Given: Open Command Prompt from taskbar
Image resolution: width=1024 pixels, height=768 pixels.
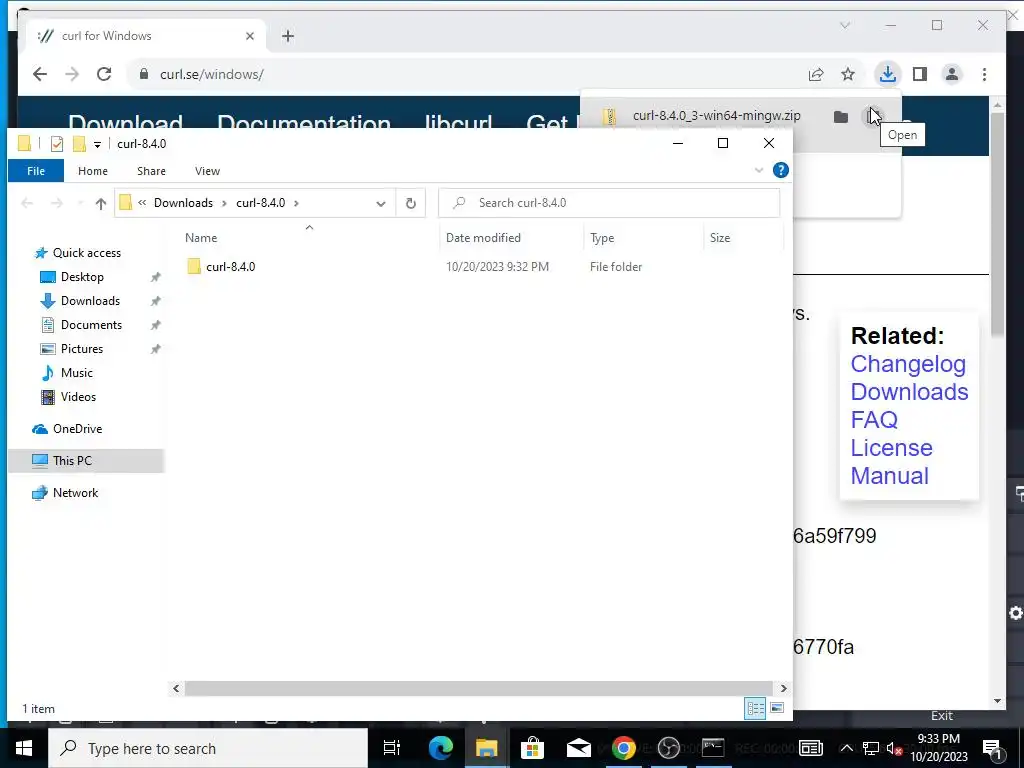Looking at the screenshot, I should 713,748.
